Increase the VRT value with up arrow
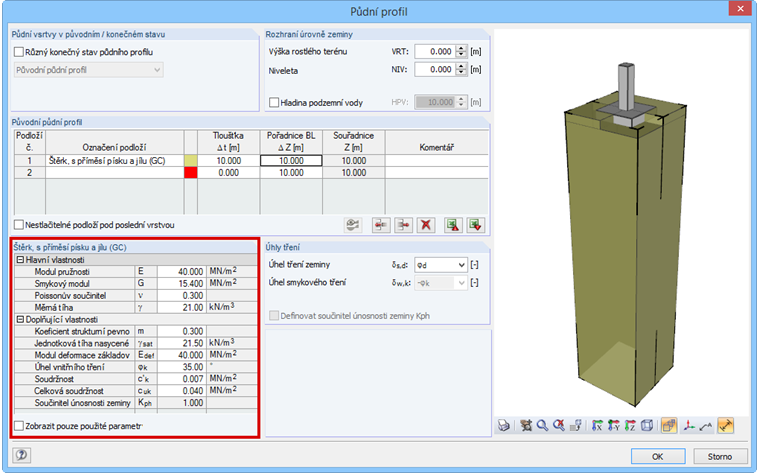Screen dimensions: 760x473 pyautogui.click(x=461, y=47)
